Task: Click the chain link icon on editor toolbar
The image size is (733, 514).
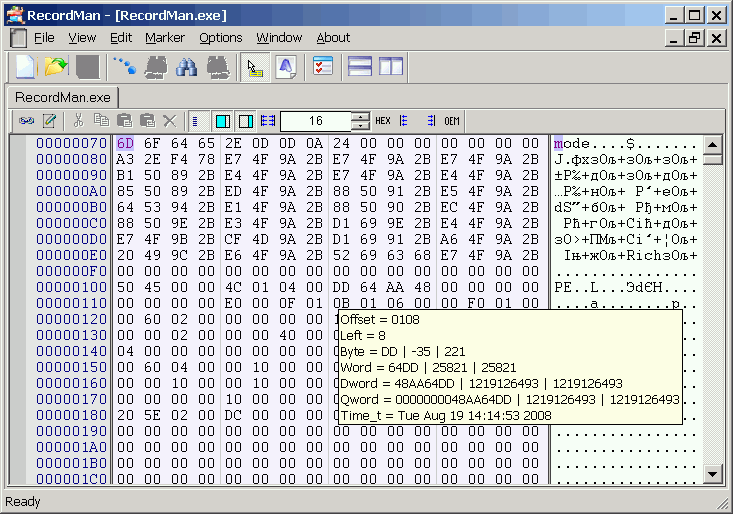Action: pyautogui.click(x=27, y=121)
